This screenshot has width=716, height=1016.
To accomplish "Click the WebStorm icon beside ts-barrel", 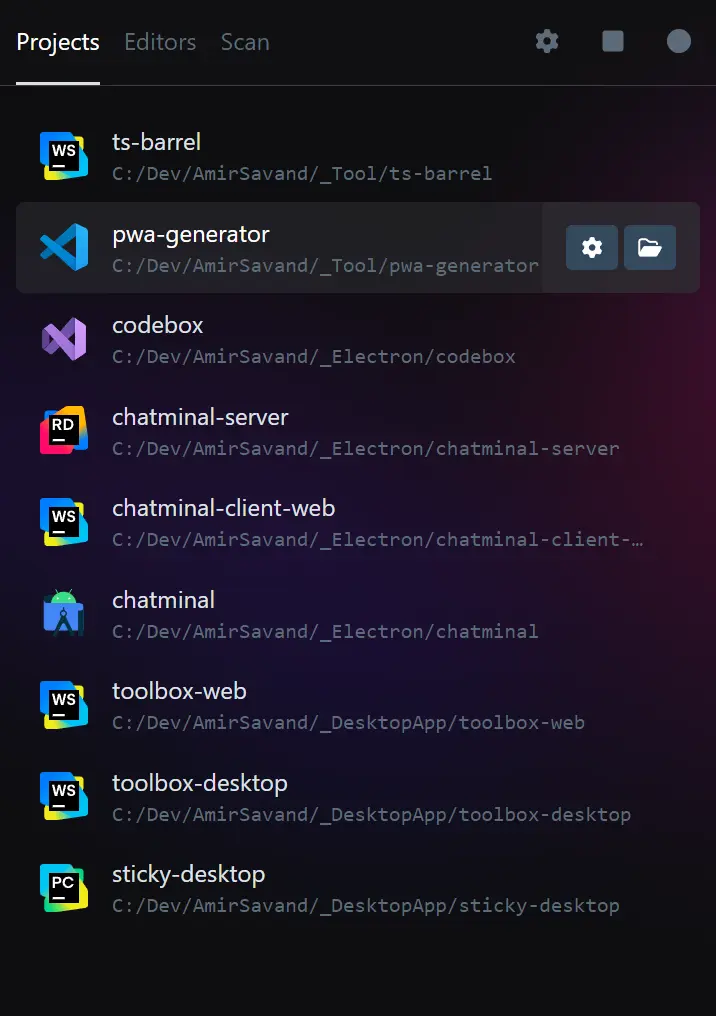I will pos(64,156).
